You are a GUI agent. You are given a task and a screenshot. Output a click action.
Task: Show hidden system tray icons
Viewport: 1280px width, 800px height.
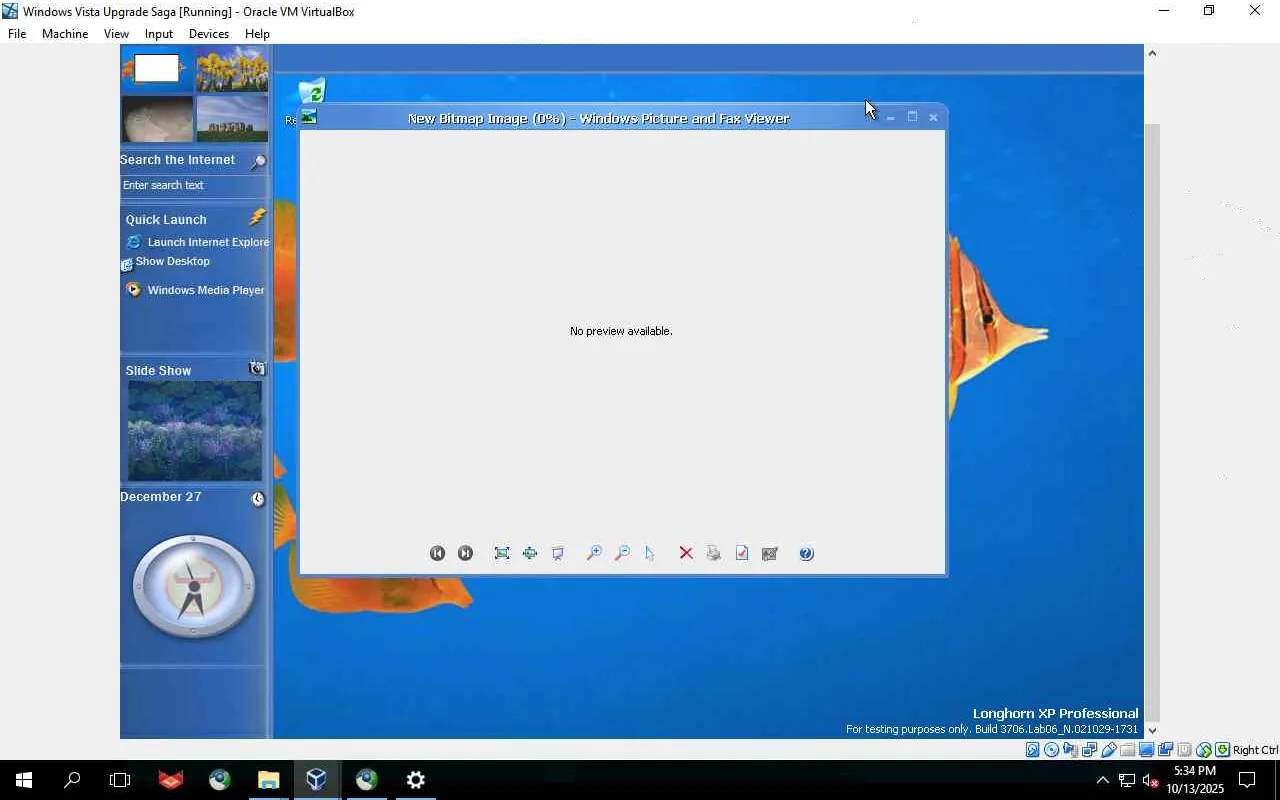[1102, 780]
